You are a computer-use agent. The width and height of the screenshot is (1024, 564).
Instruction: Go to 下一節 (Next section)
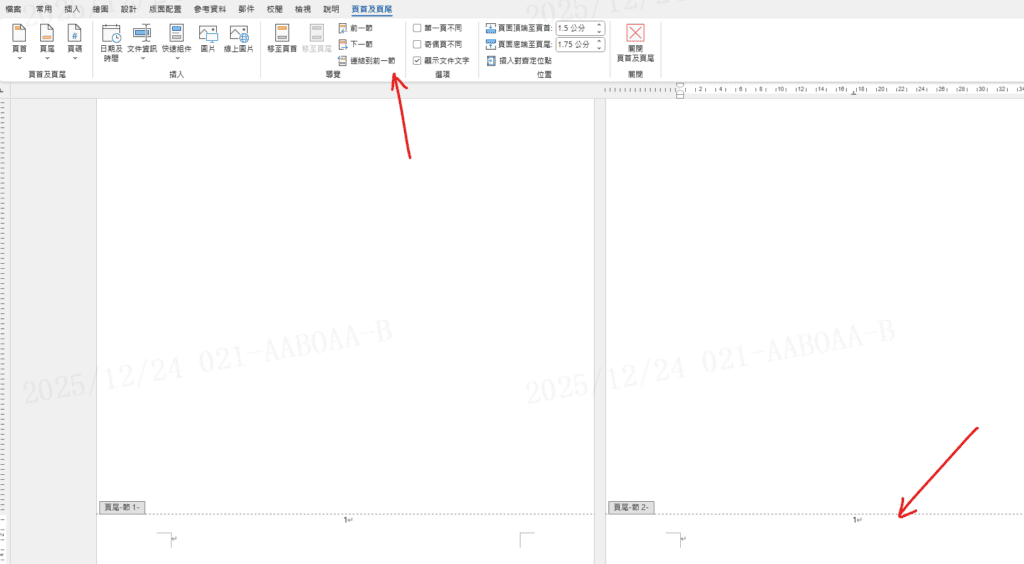pos(356,44)
